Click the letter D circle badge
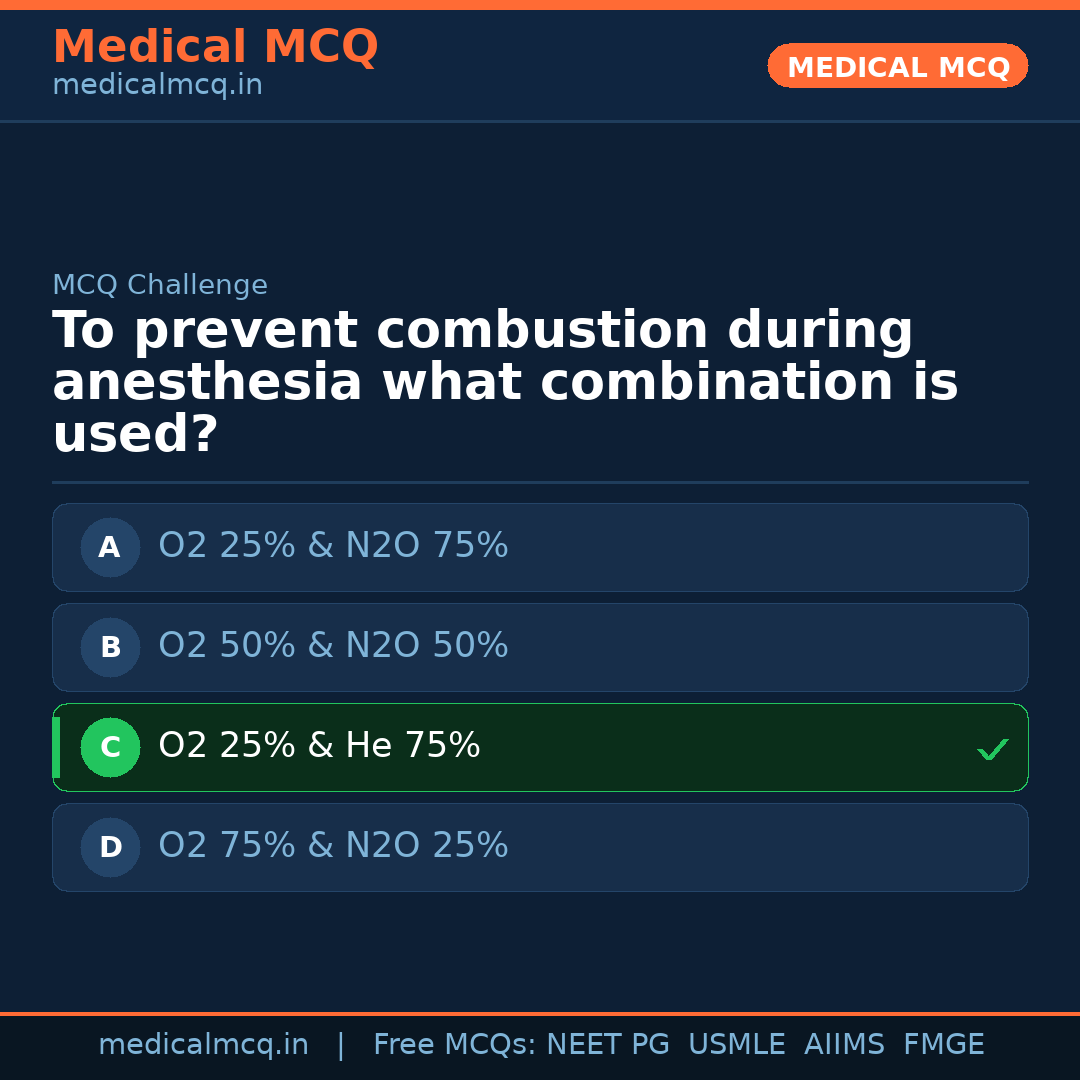 pyautogui.click(x=110, y=848)
